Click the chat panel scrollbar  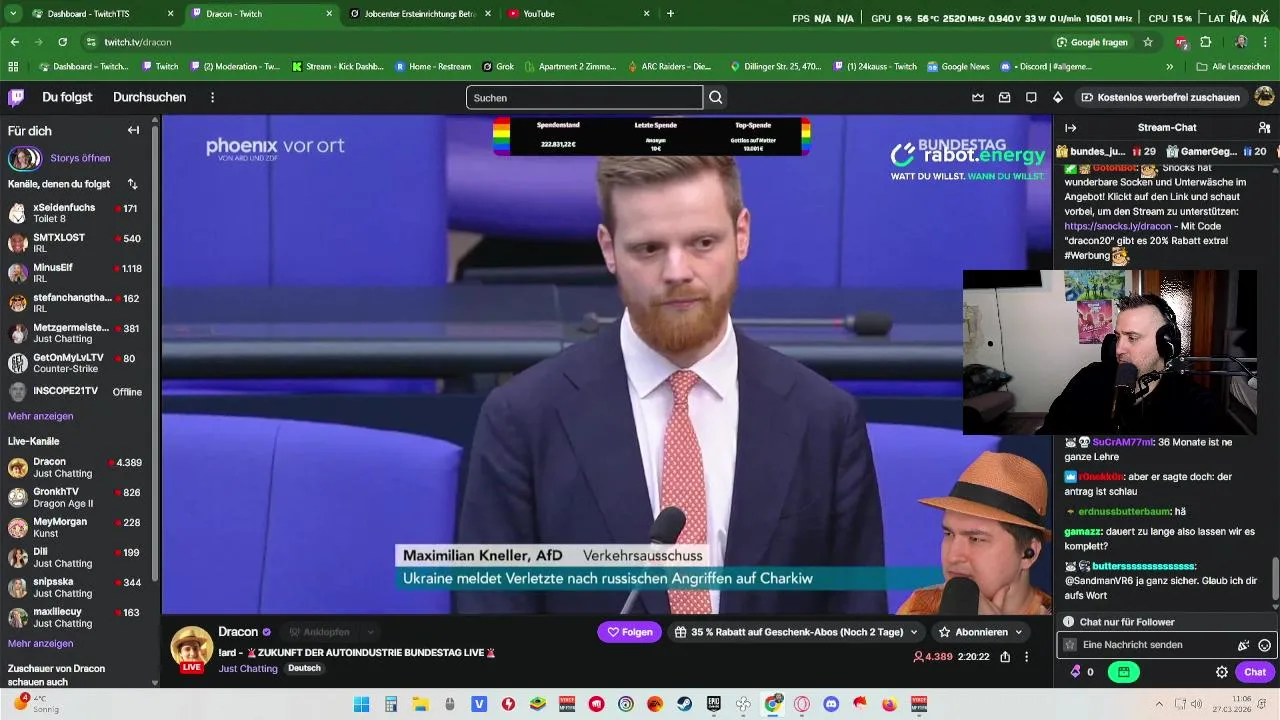[x=1275, y=578]
